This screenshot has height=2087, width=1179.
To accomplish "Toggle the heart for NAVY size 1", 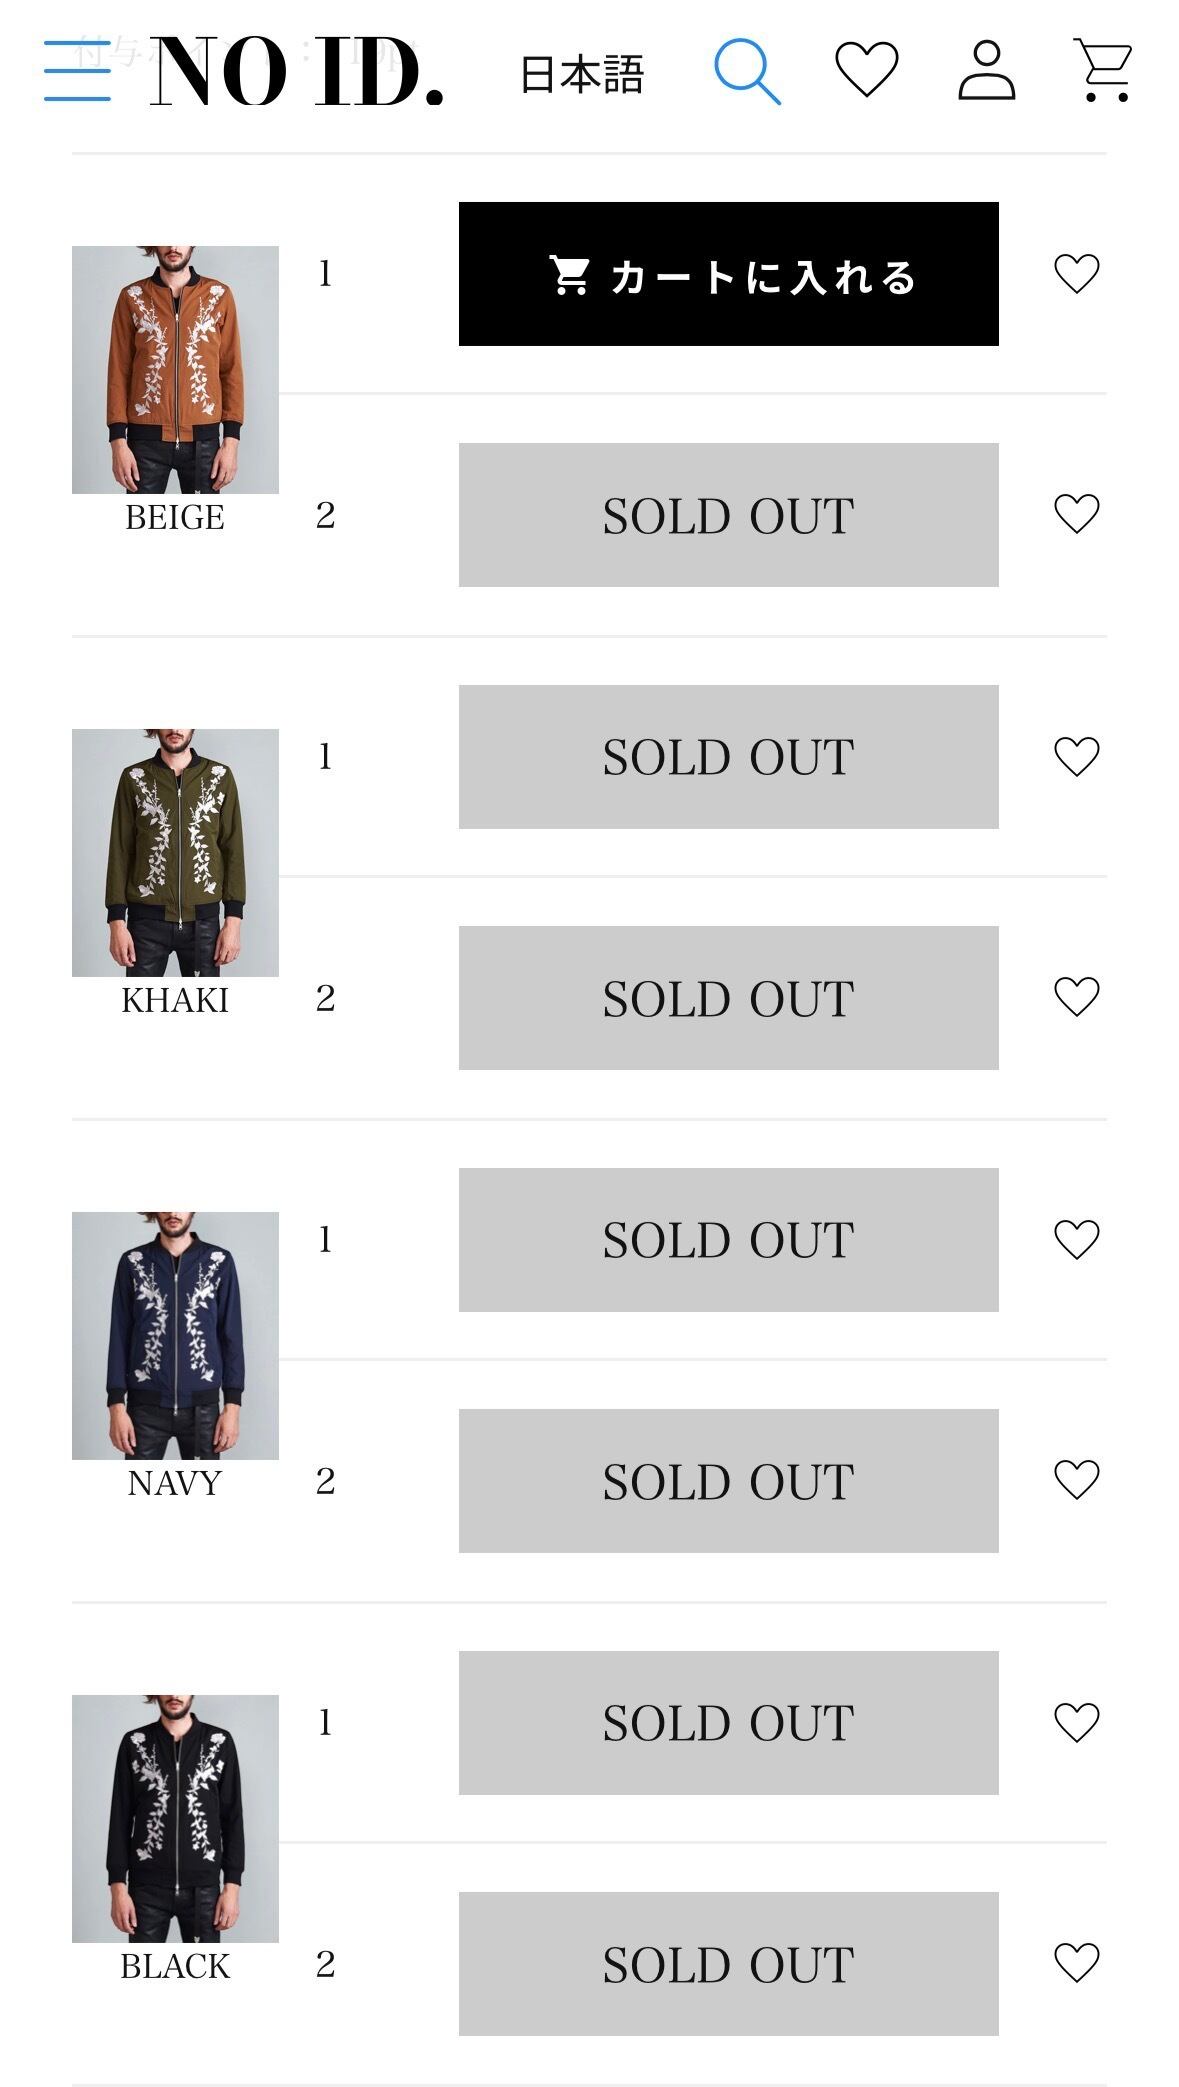I will 1077,1240.
